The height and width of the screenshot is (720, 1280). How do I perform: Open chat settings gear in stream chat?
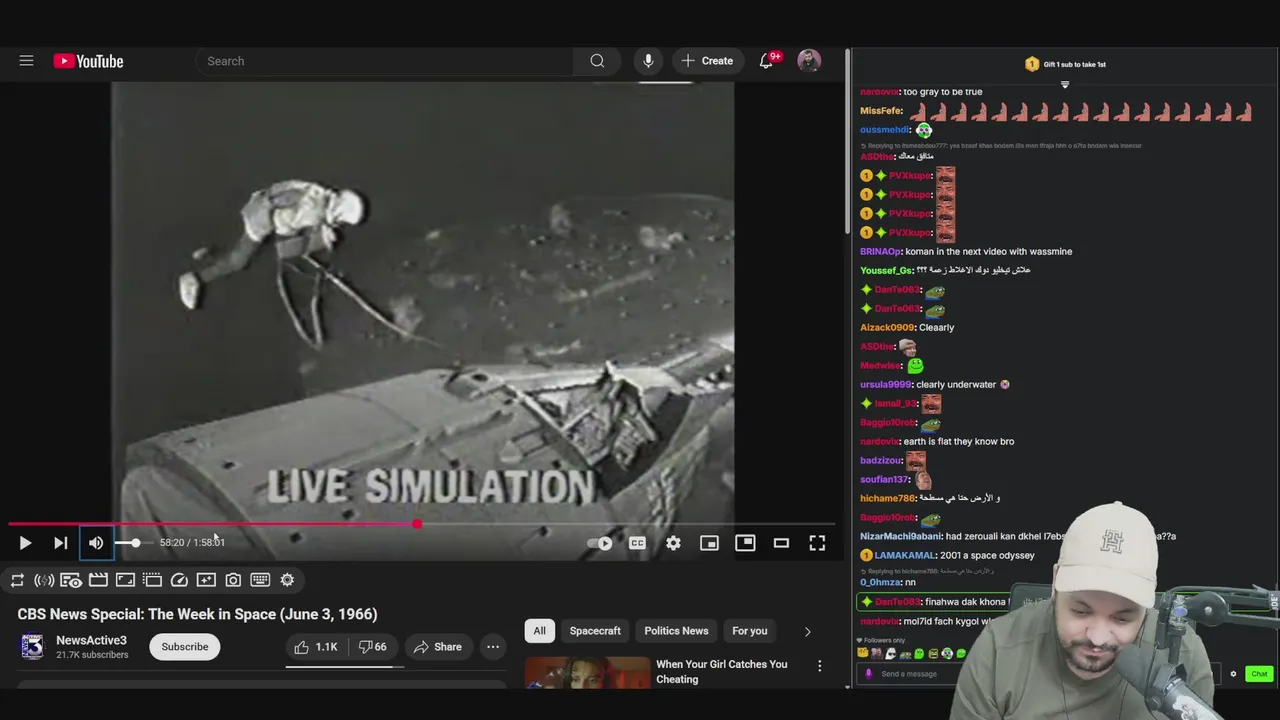pos(1233,674)
